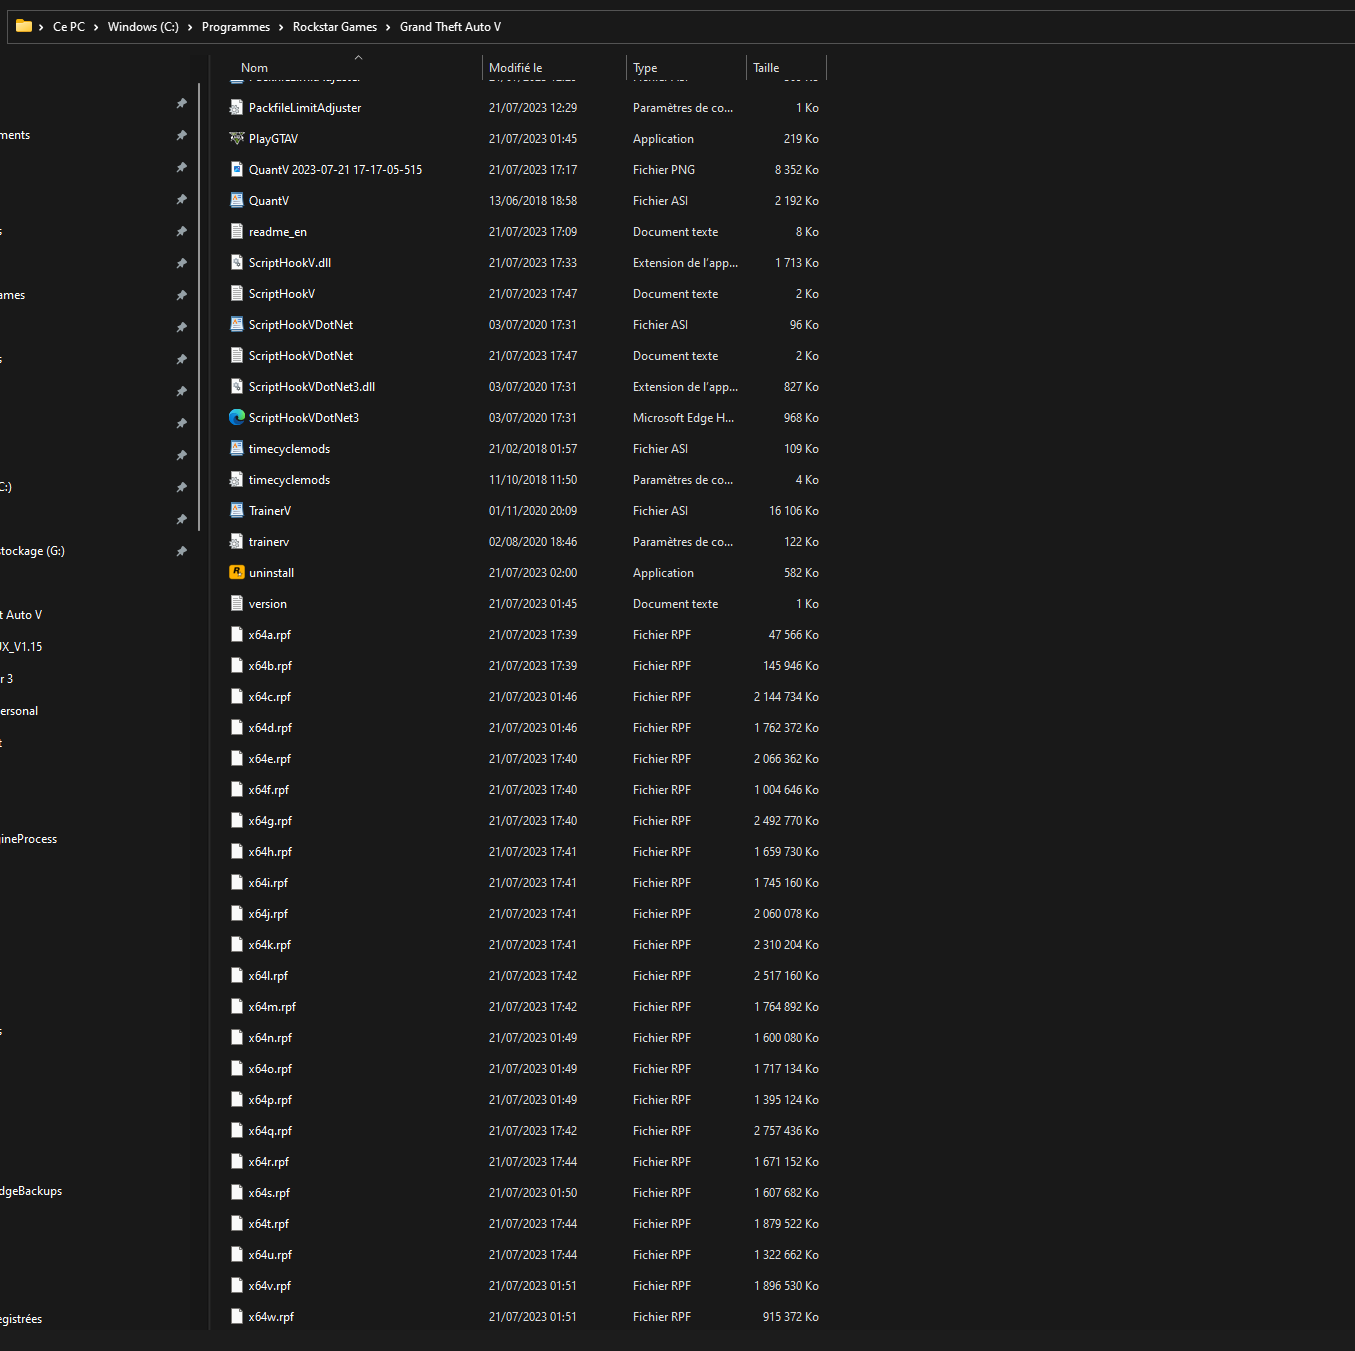
Task: Select the timecyclemods ASI file row
Action: pyautogui.click(x=289, y=449)
